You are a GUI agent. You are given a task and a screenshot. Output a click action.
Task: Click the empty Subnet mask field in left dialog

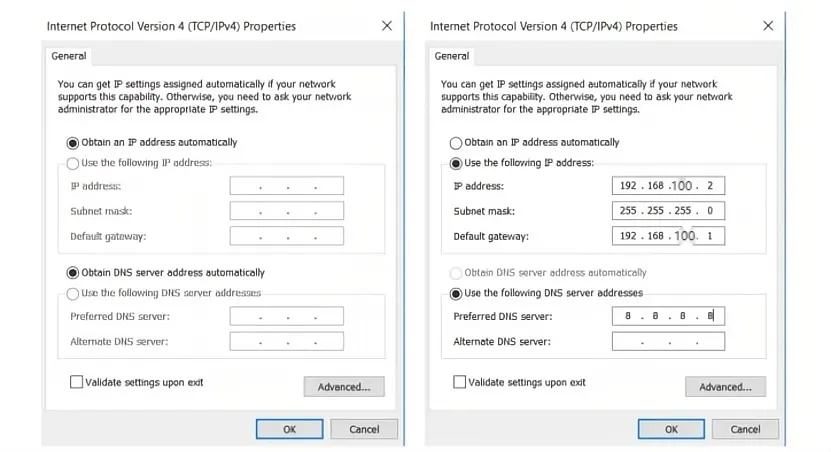[x=287, y=211]
